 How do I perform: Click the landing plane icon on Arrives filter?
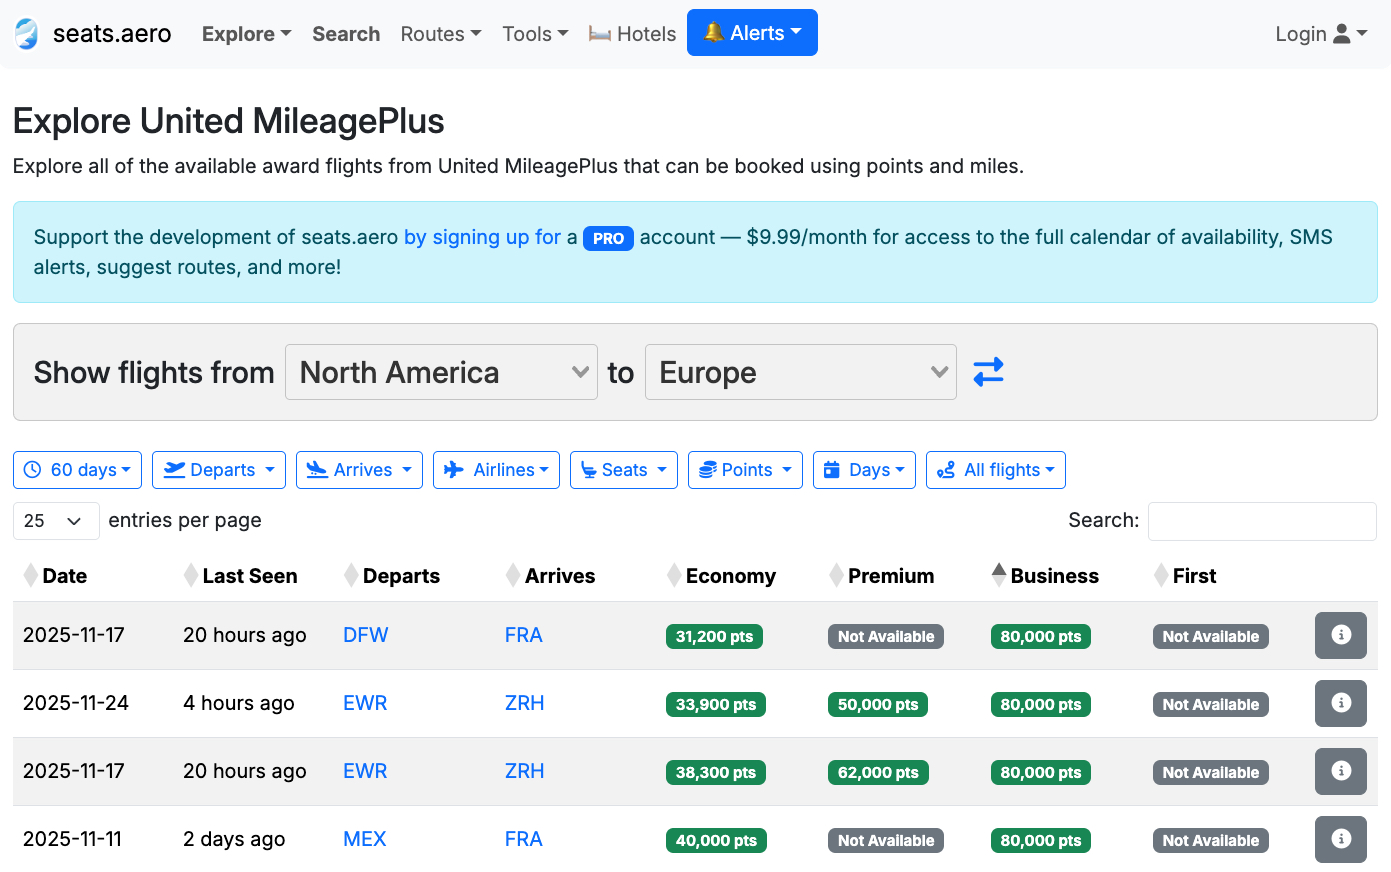point(319,469)
